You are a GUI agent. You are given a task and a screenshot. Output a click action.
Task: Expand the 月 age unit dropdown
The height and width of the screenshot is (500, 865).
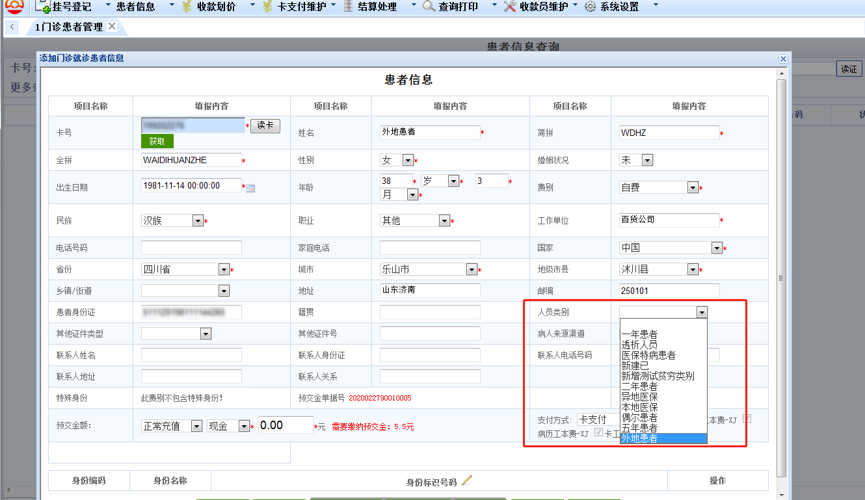412,195
